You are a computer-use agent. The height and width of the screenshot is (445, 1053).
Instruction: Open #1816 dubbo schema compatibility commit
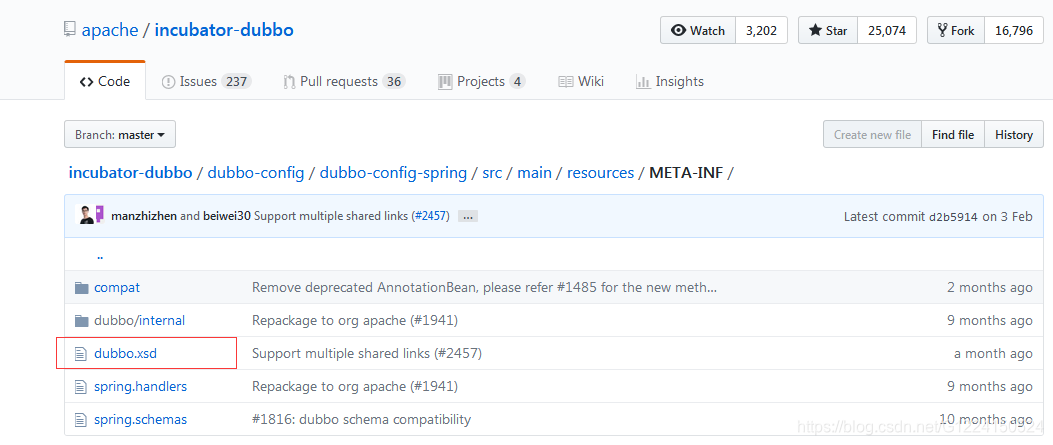(x=361, y=419)
